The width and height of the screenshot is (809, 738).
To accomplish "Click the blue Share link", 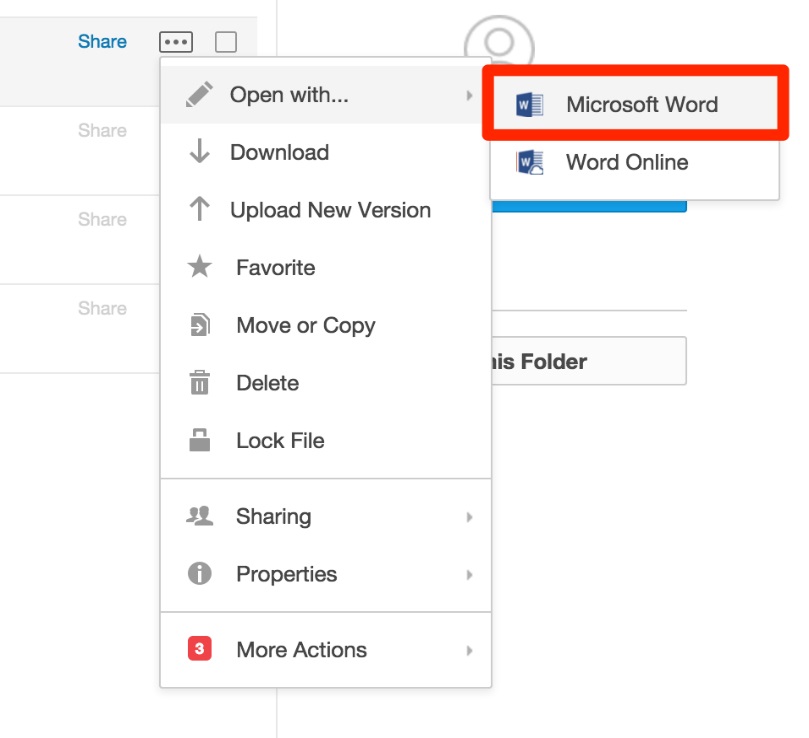I will (x=102, y=41).
